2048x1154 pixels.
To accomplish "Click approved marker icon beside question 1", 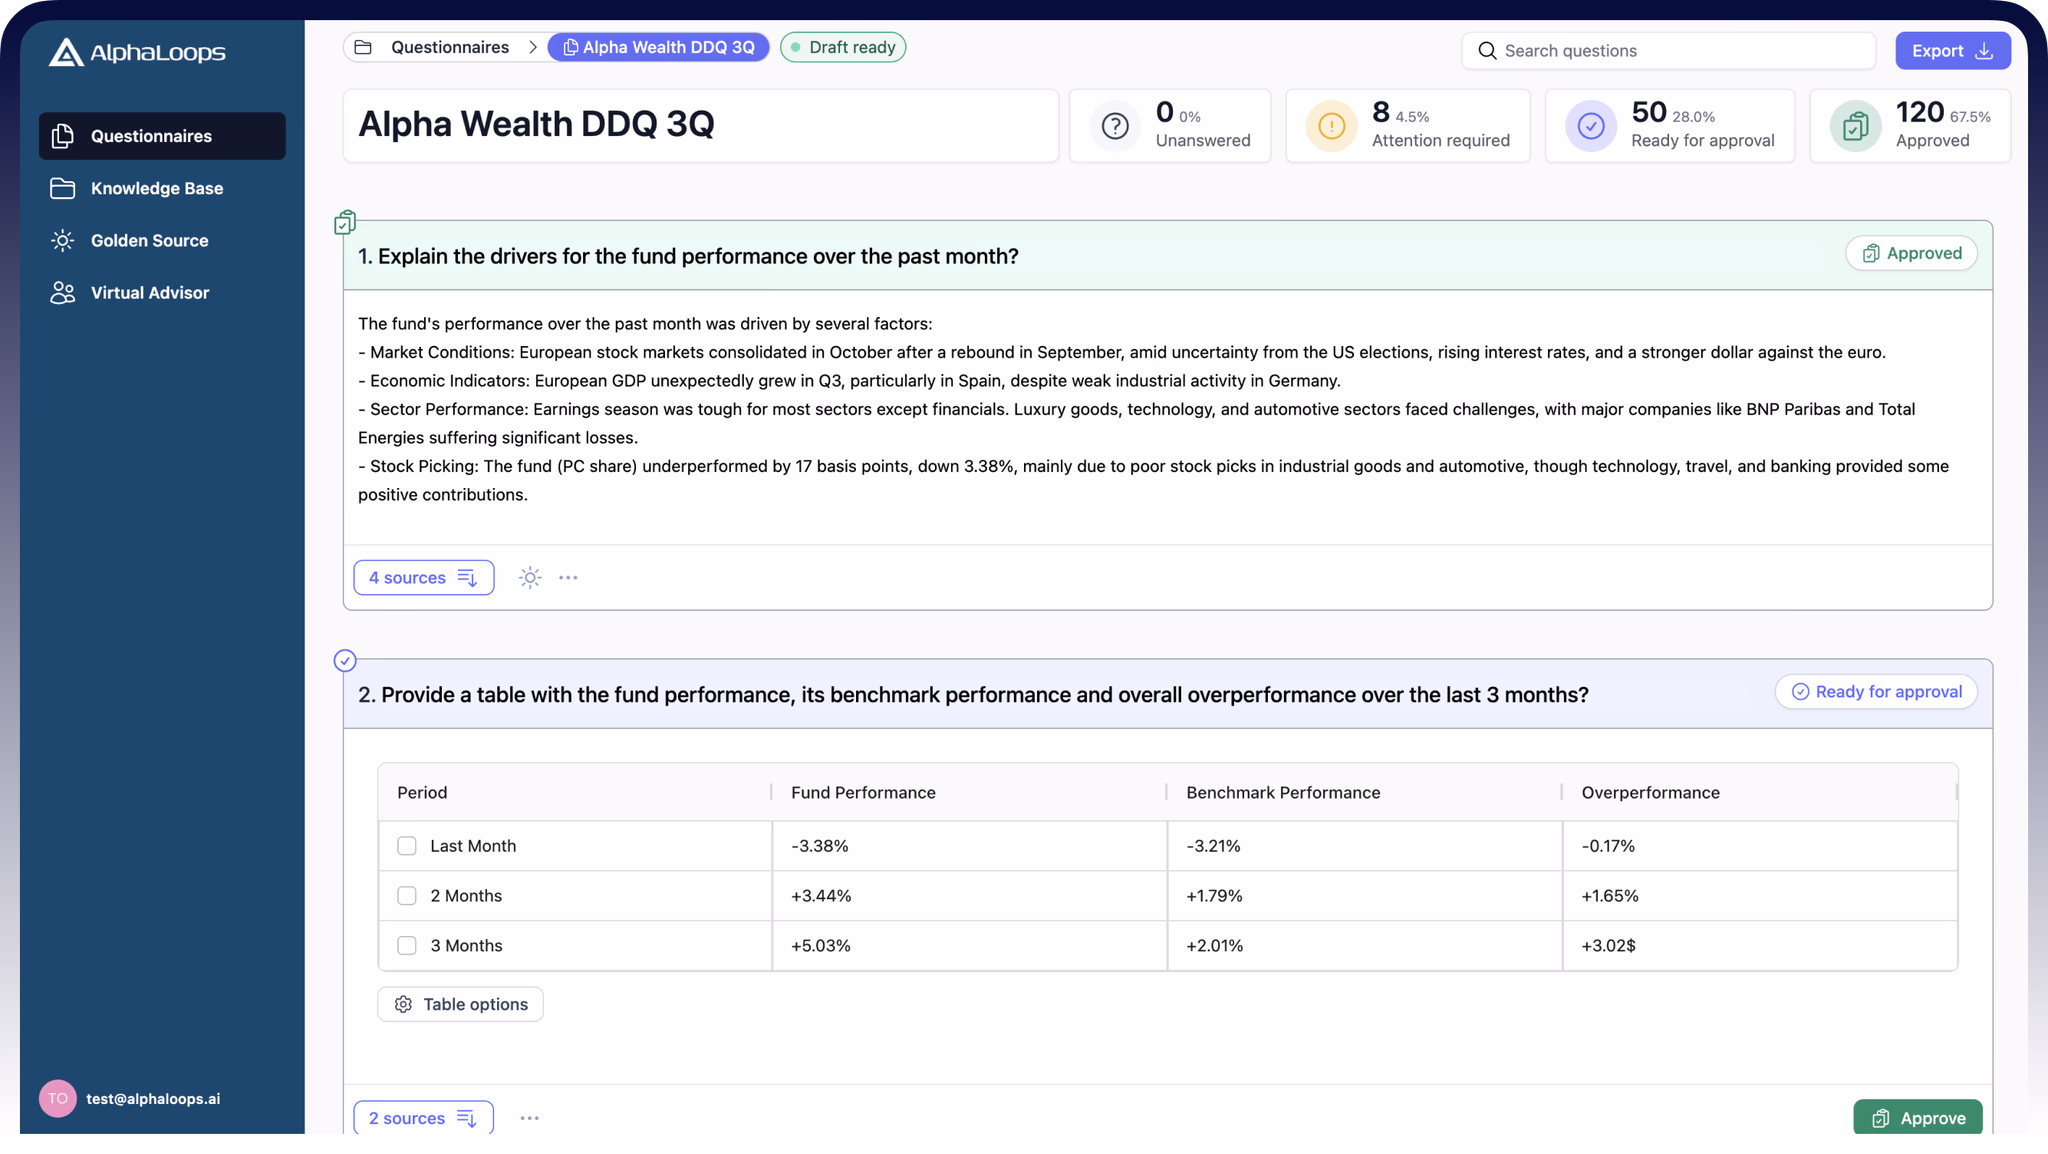I will click(x=345, y=222).
